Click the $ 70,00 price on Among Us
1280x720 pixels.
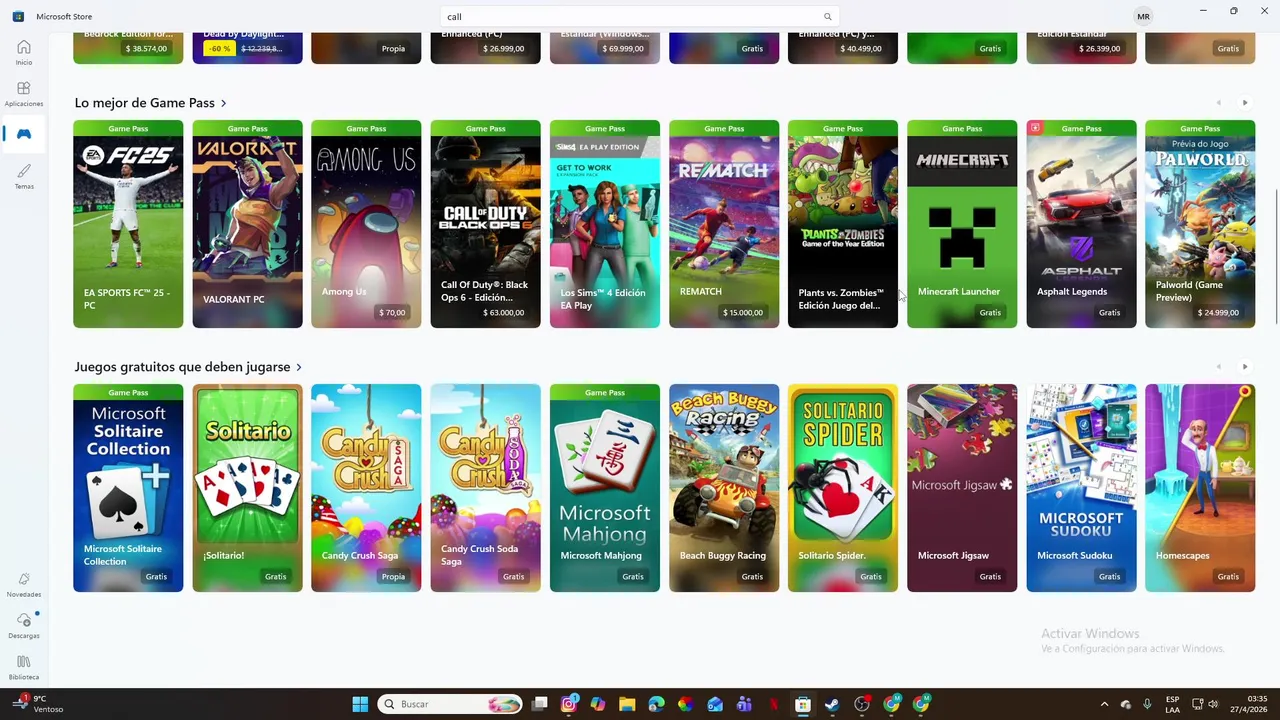click(392, 312)
